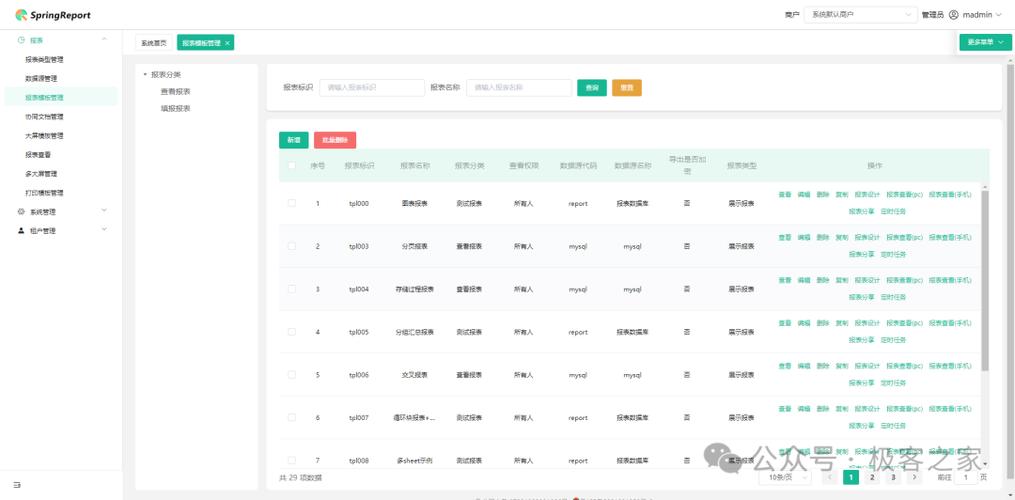1015x500 pixels.
Task: Switch to the 系统首页 tab
Action: (154, 43)
